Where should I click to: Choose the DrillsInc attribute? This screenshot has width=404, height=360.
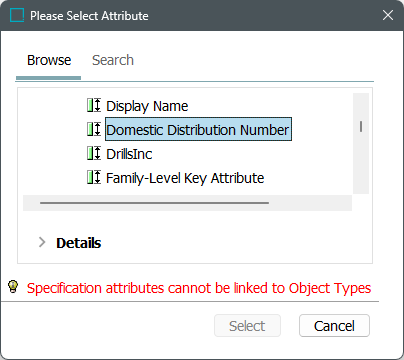[x=129, y=154]
